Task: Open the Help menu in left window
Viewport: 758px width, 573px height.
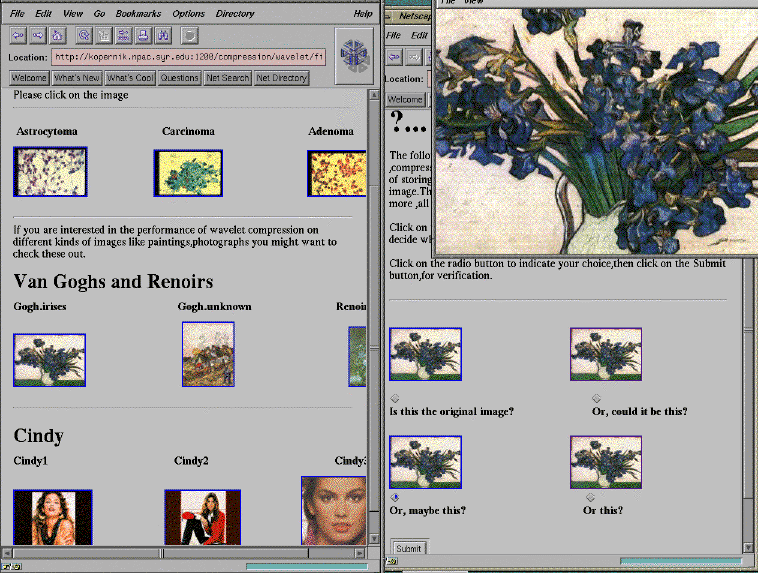Action: tap(363, 14)
